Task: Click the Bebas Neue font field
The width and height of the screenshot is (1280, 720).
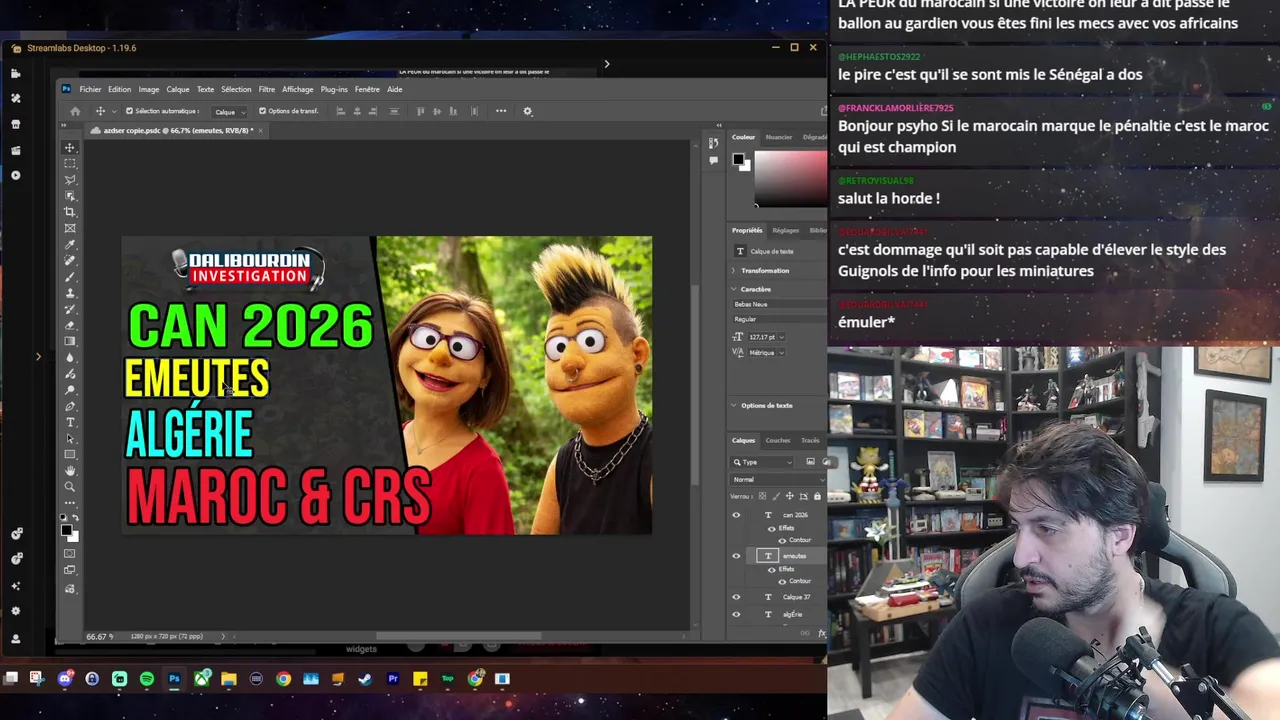Action: pyautogui.click(x=779, y=304)
